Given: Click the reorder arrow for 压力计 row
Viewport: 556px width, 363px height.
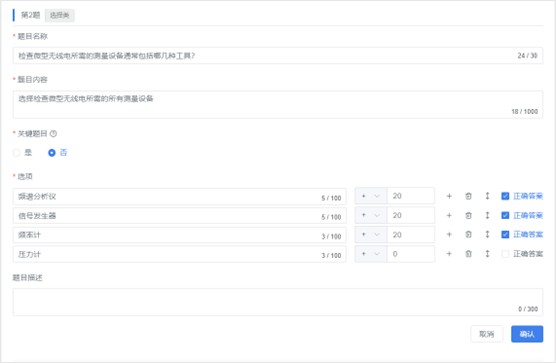Looking at the screenshot, I should click(487, 254).
